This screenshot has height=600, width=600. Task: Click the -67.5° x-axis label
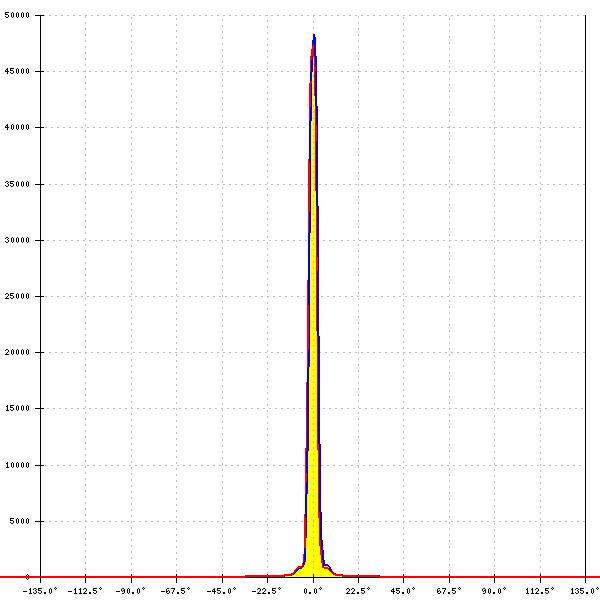(176, 591)
